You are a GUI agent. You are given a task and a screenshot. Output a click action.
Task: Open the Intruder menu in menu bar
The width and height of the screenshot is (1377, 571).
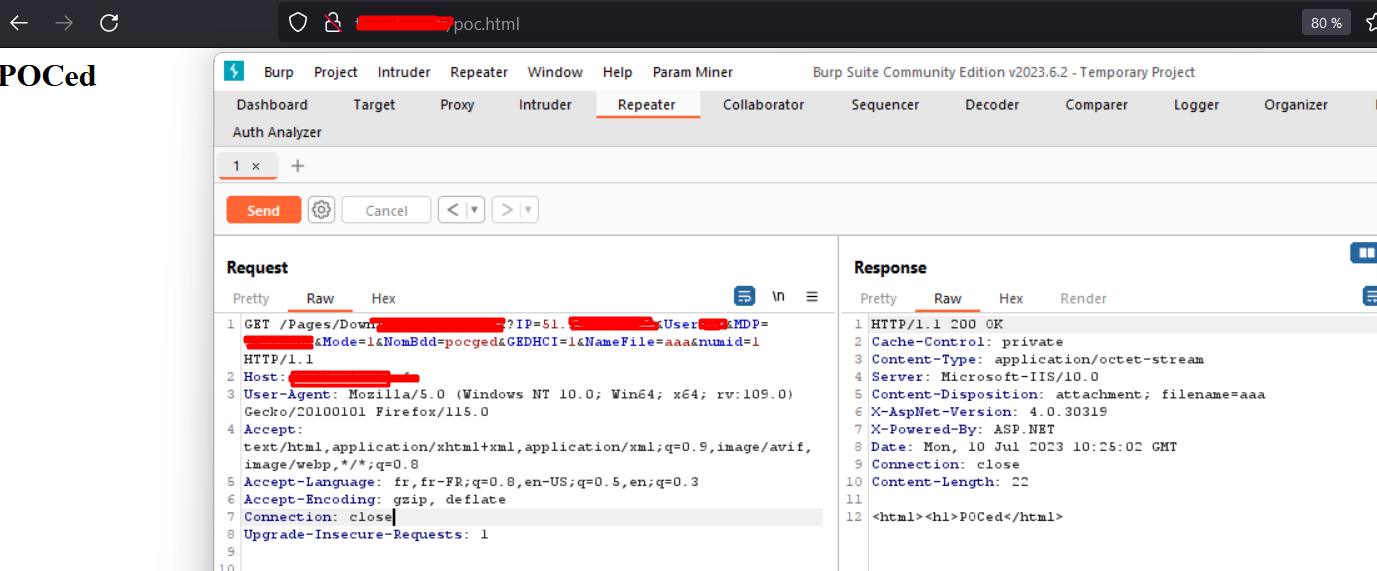404,72
